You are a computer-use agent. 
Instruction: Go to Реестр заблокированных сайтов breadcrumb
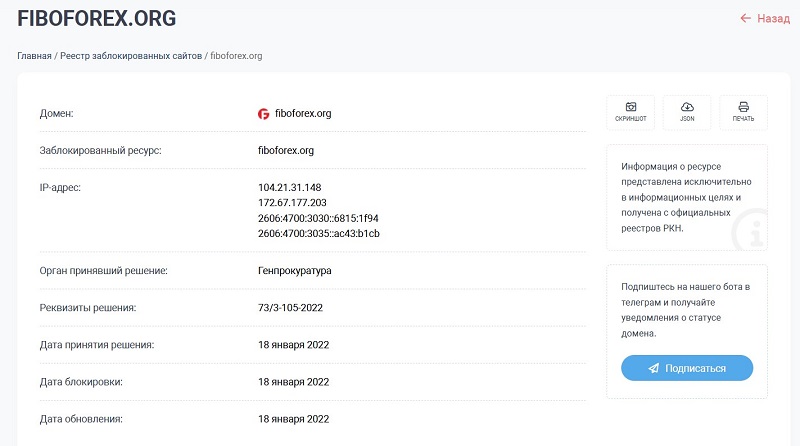[x=131, y=56]
